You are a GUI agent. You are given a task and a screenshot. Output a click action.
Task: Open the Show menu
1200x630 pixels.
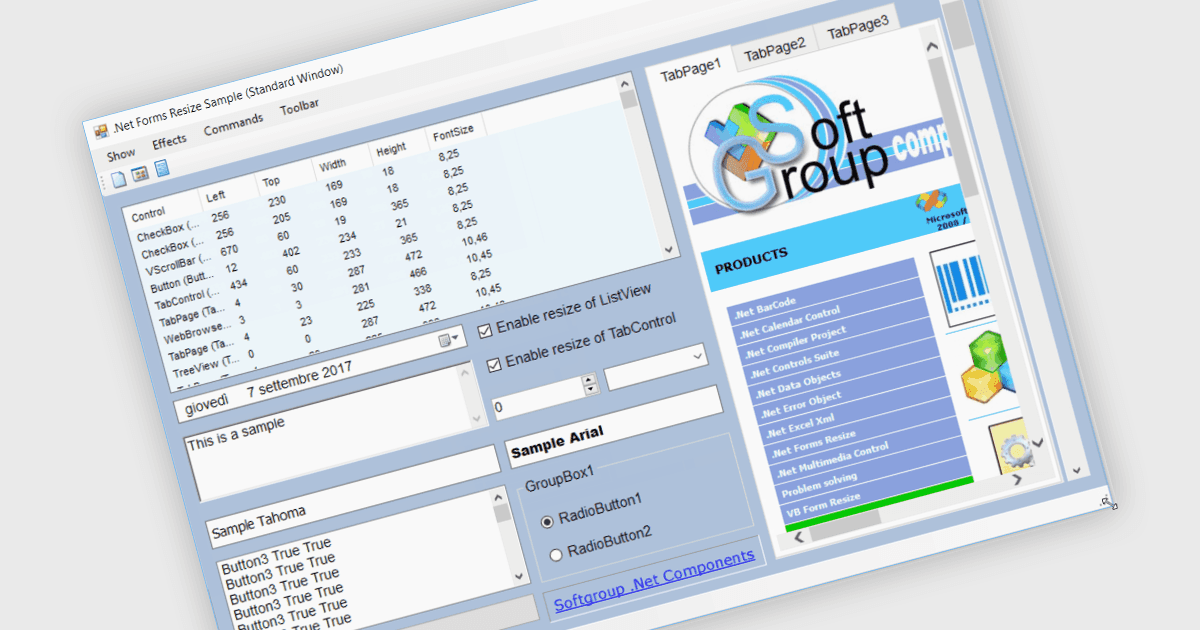pos(121,154)
